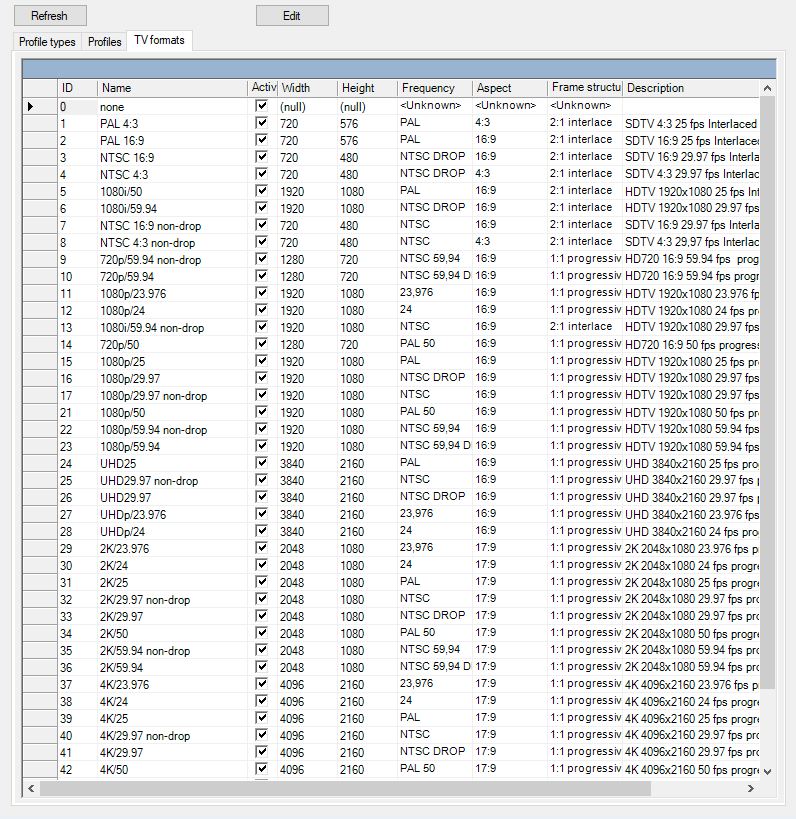The width and height of the screenshot is (796, 819).
Task: Click the '<Unknown>' Frequency cell of row none
Action: [x=435, y=107]
